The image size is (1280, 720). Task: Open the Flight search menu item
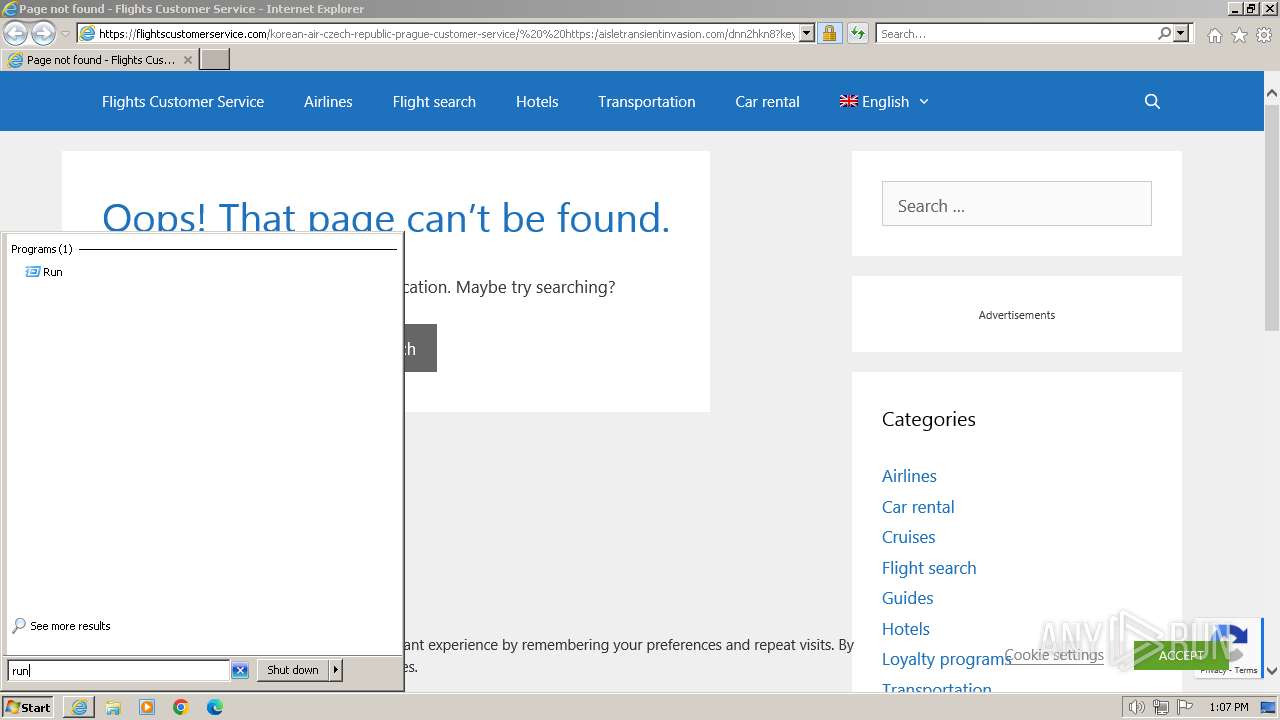(434, 101)
